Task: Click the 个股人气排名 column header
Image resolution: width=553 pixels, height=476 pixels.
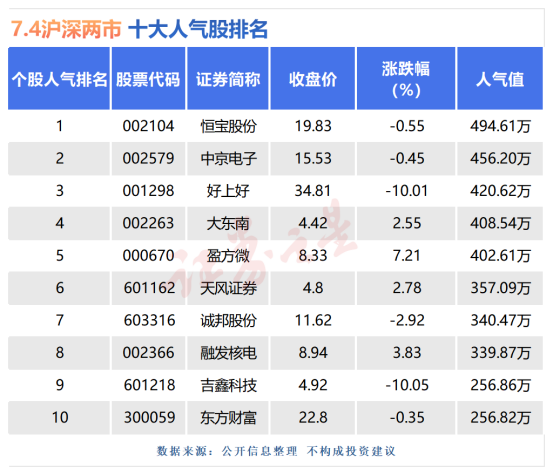Action: click(x=59, y=79)
